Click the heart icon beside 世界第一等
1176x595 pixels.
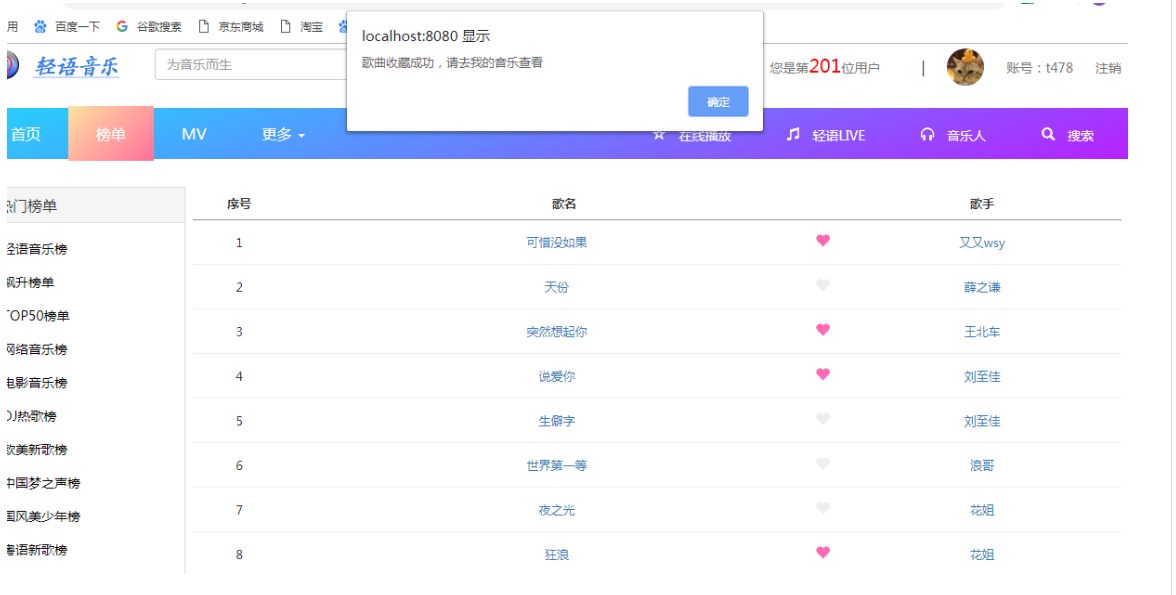823,464
